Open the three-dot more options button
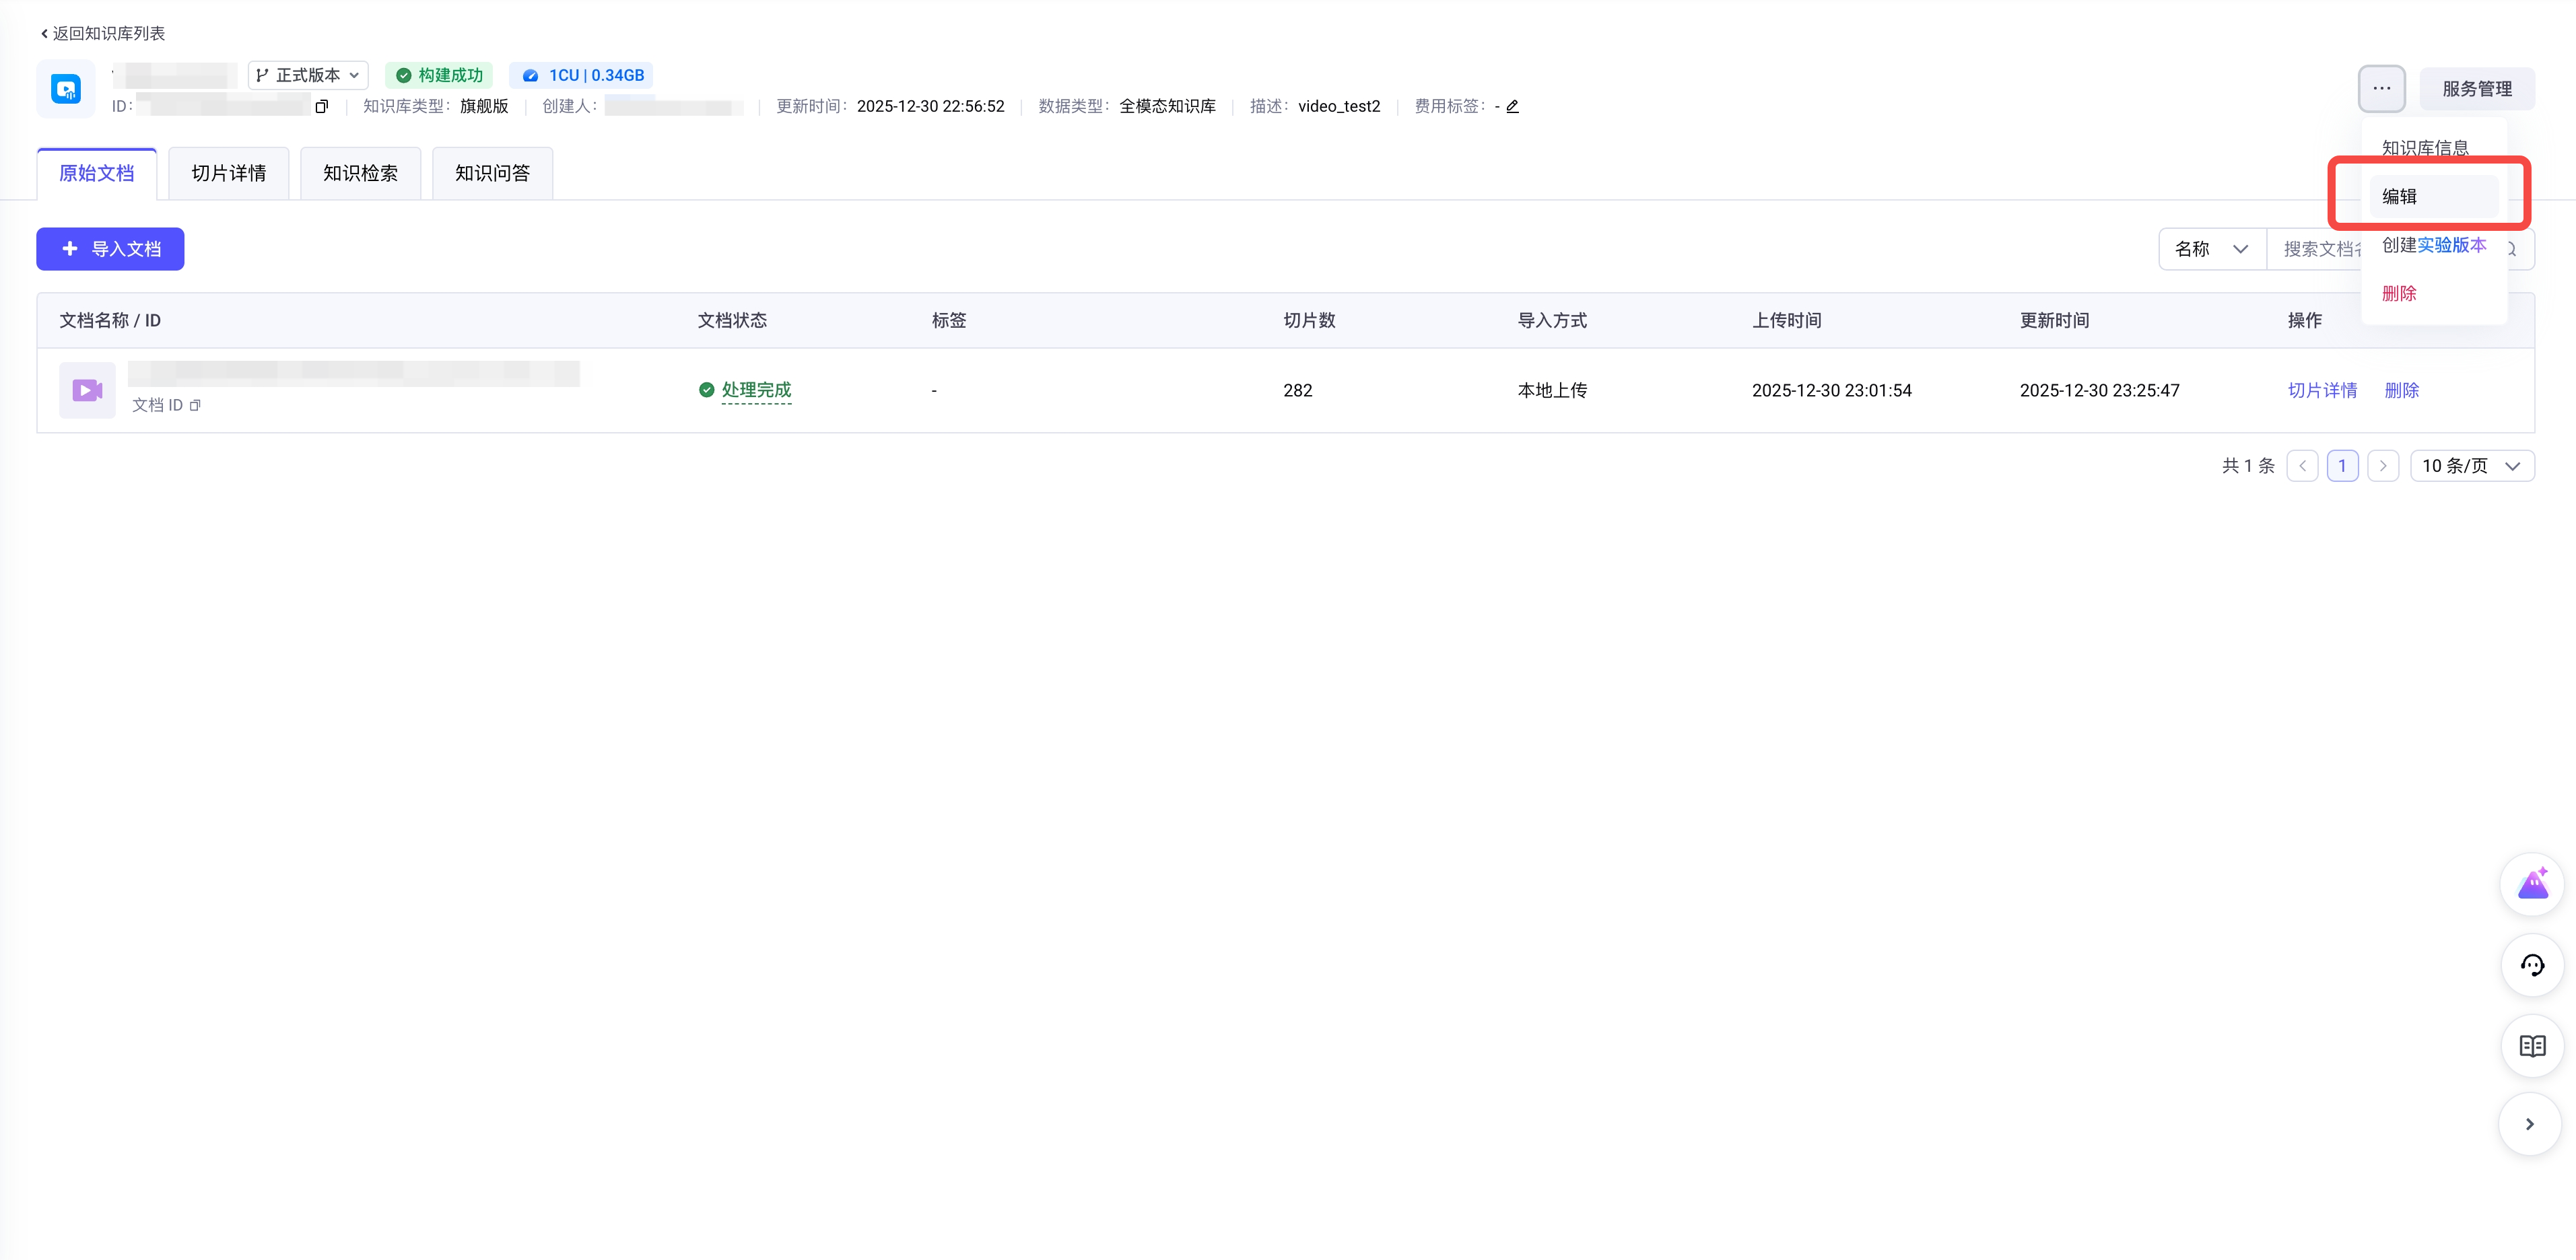The width and height of the screenshot is (2576, 1260). coord(2381,89)
